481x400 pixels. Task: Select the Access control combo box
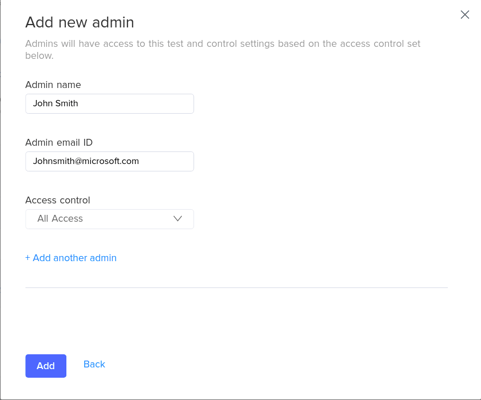[x=110, y=219]
